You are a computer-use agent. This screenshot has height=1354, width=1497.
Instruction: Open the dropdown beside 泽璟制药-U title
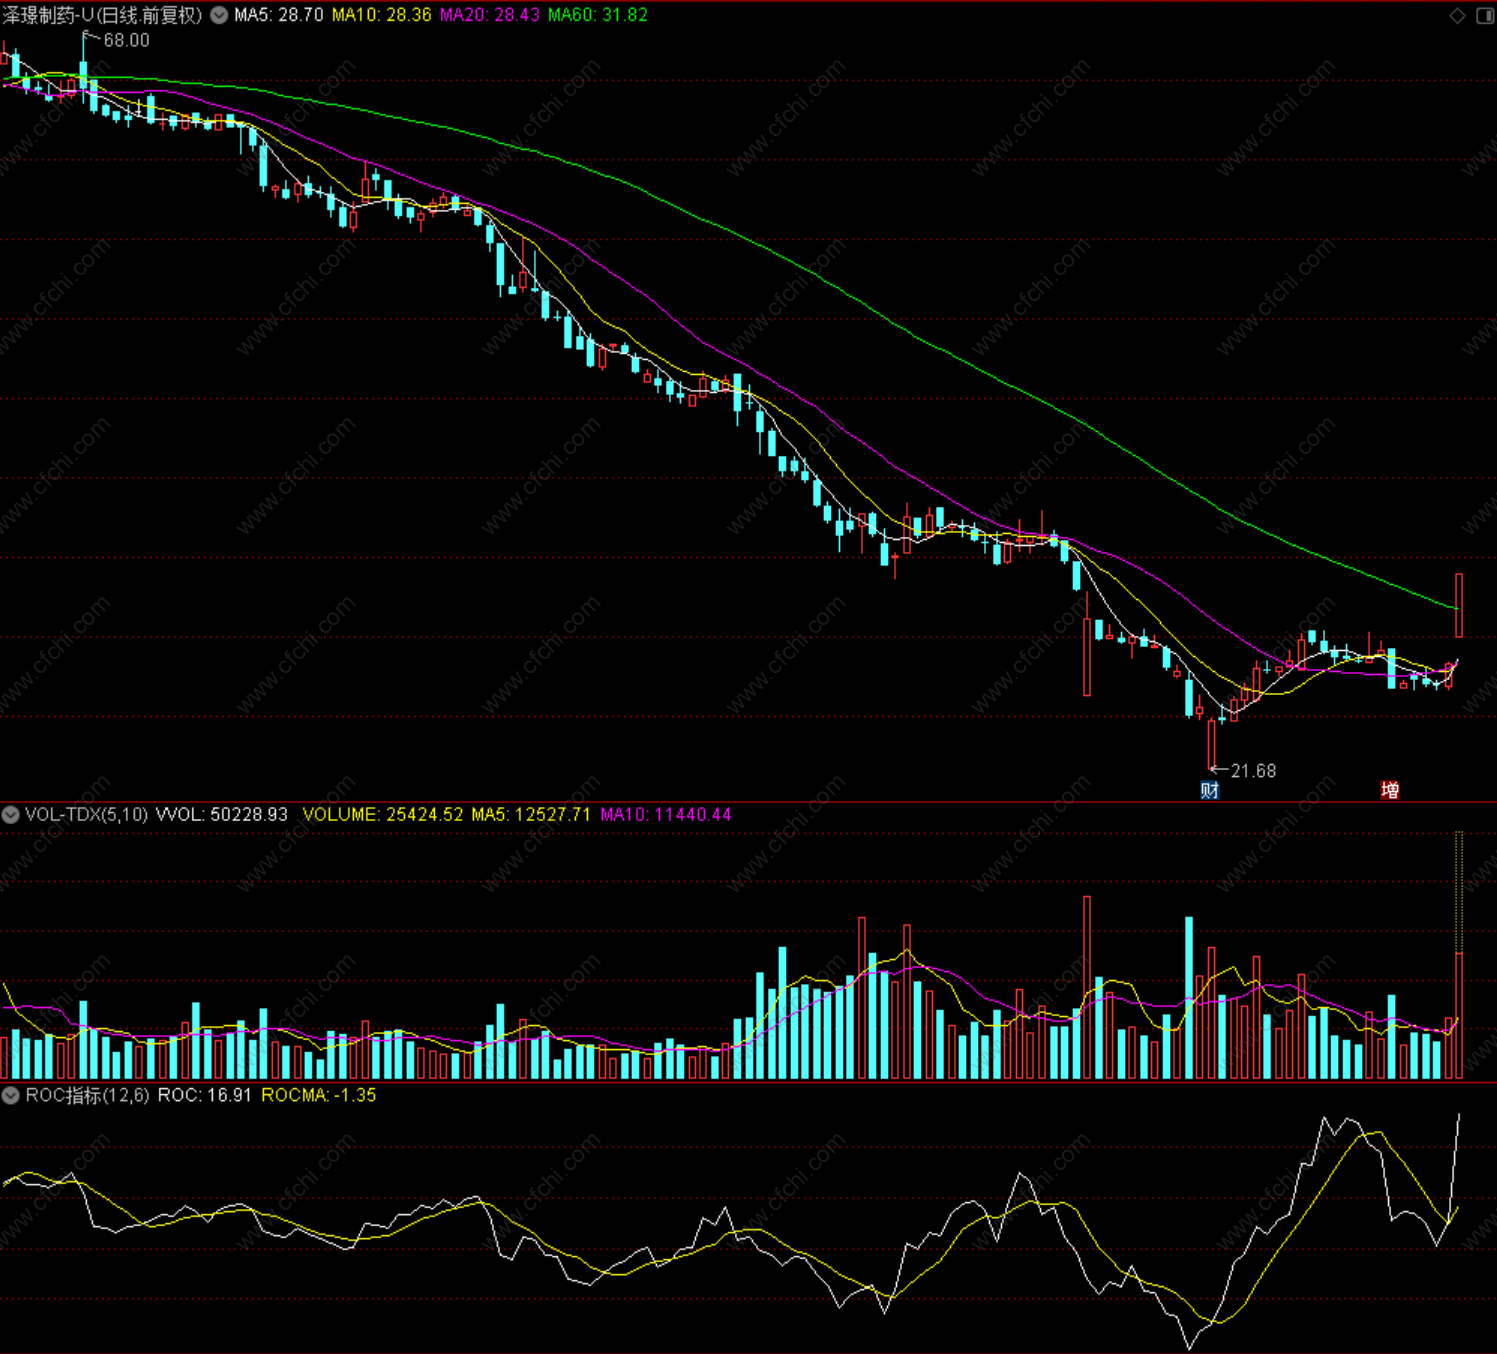[219, 15]
